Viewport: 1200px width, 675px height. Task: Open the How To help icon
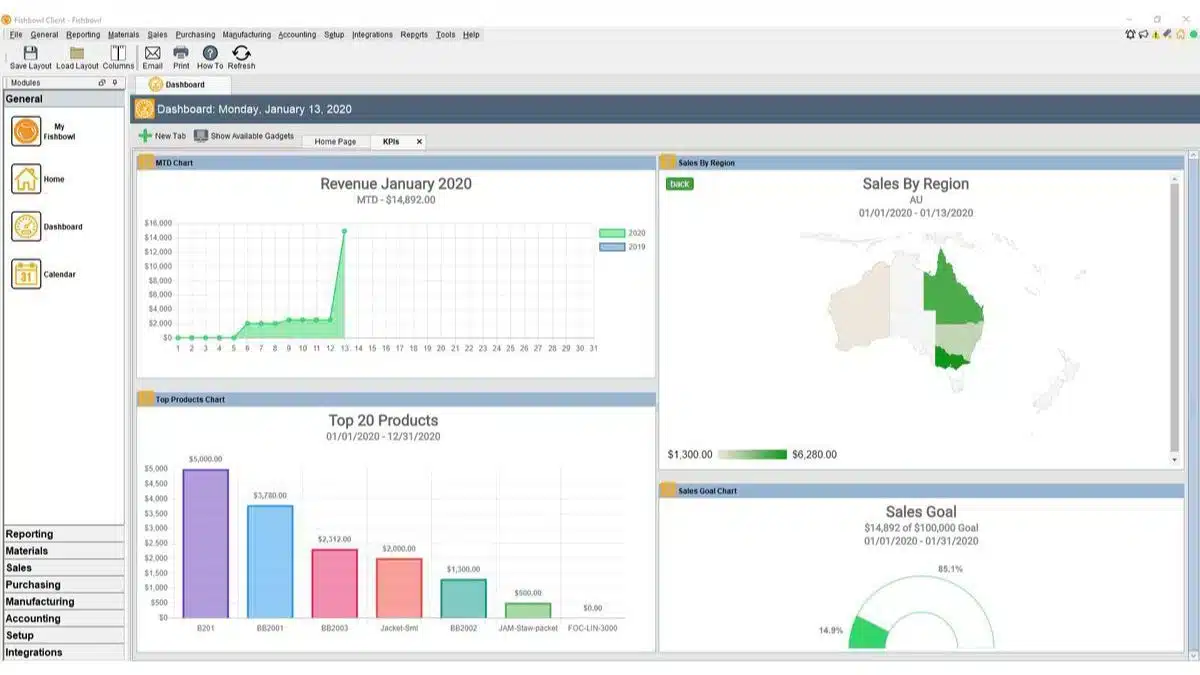coord(210,53)
